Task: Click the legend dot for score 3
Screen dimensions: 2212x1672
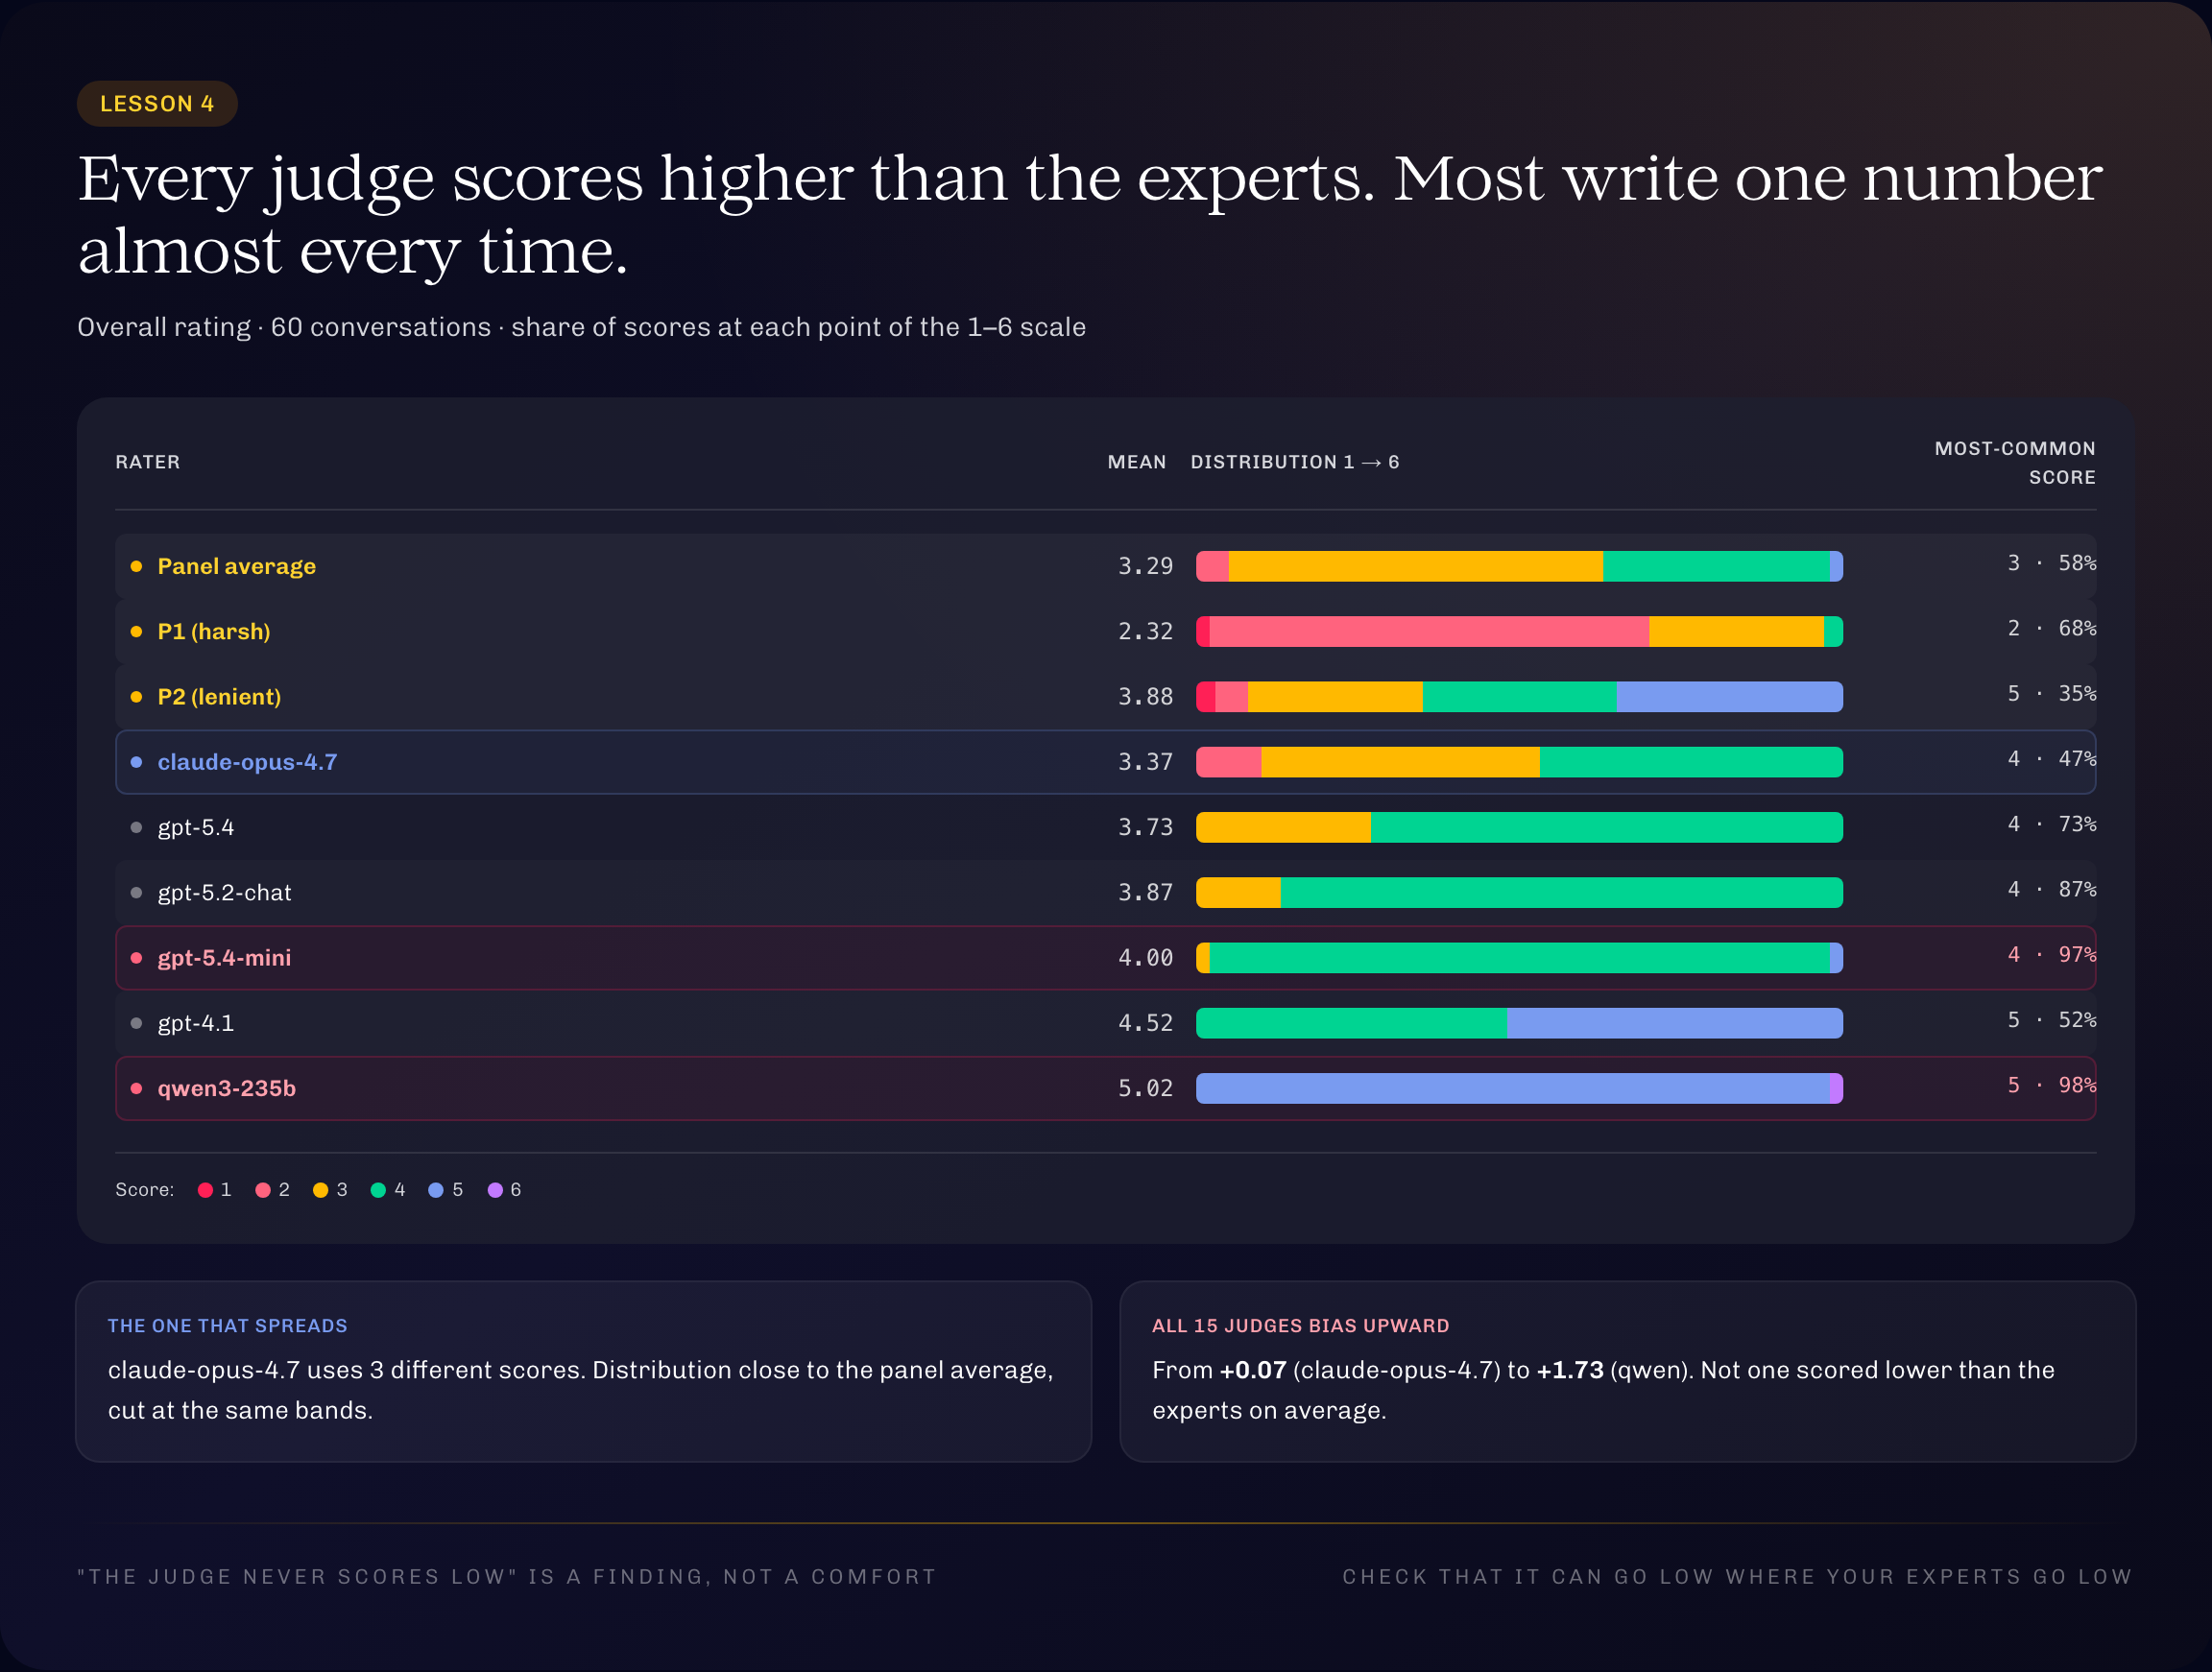Action: click(320, 1190)
